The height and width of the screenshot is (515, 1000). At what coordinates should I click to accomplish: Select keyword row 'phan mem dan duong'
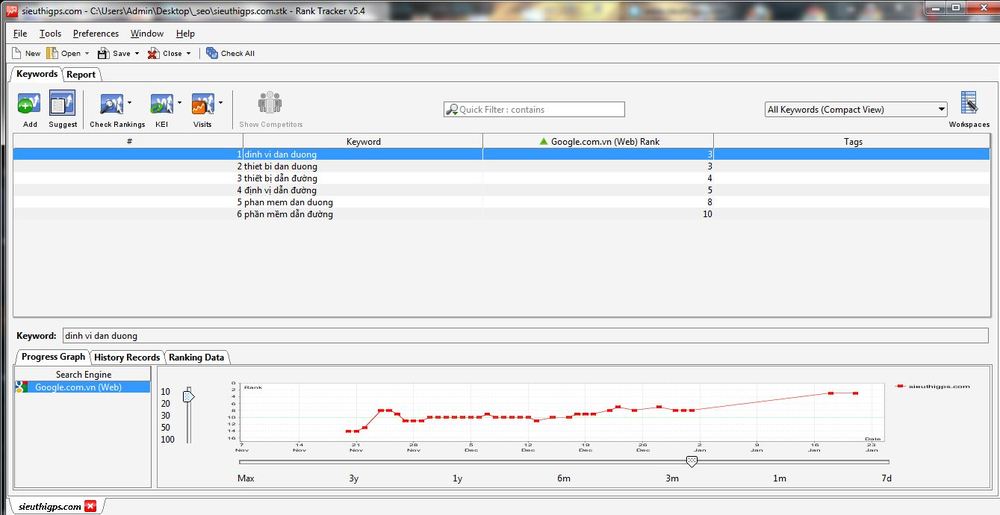coord(501,202)
